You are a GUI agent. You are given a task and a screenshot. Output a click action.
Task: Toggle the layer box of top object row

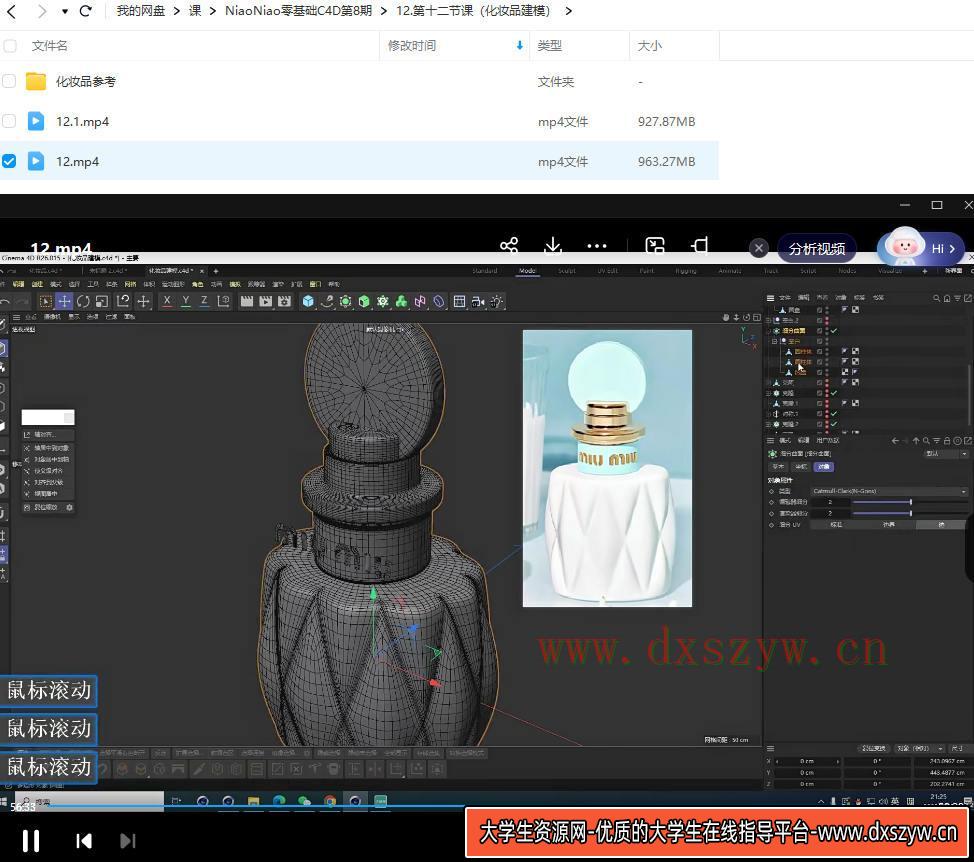coord(819,310)
